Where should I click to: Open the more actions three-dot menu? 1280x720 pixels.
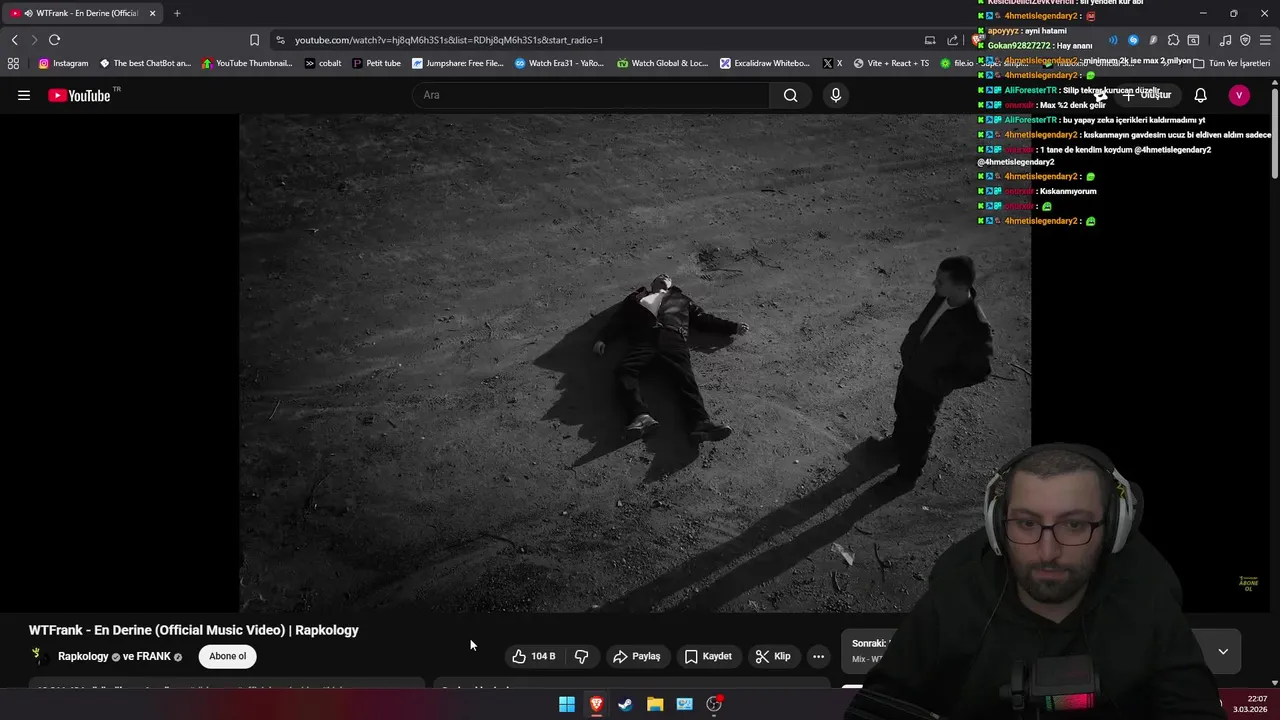(818, 656)
